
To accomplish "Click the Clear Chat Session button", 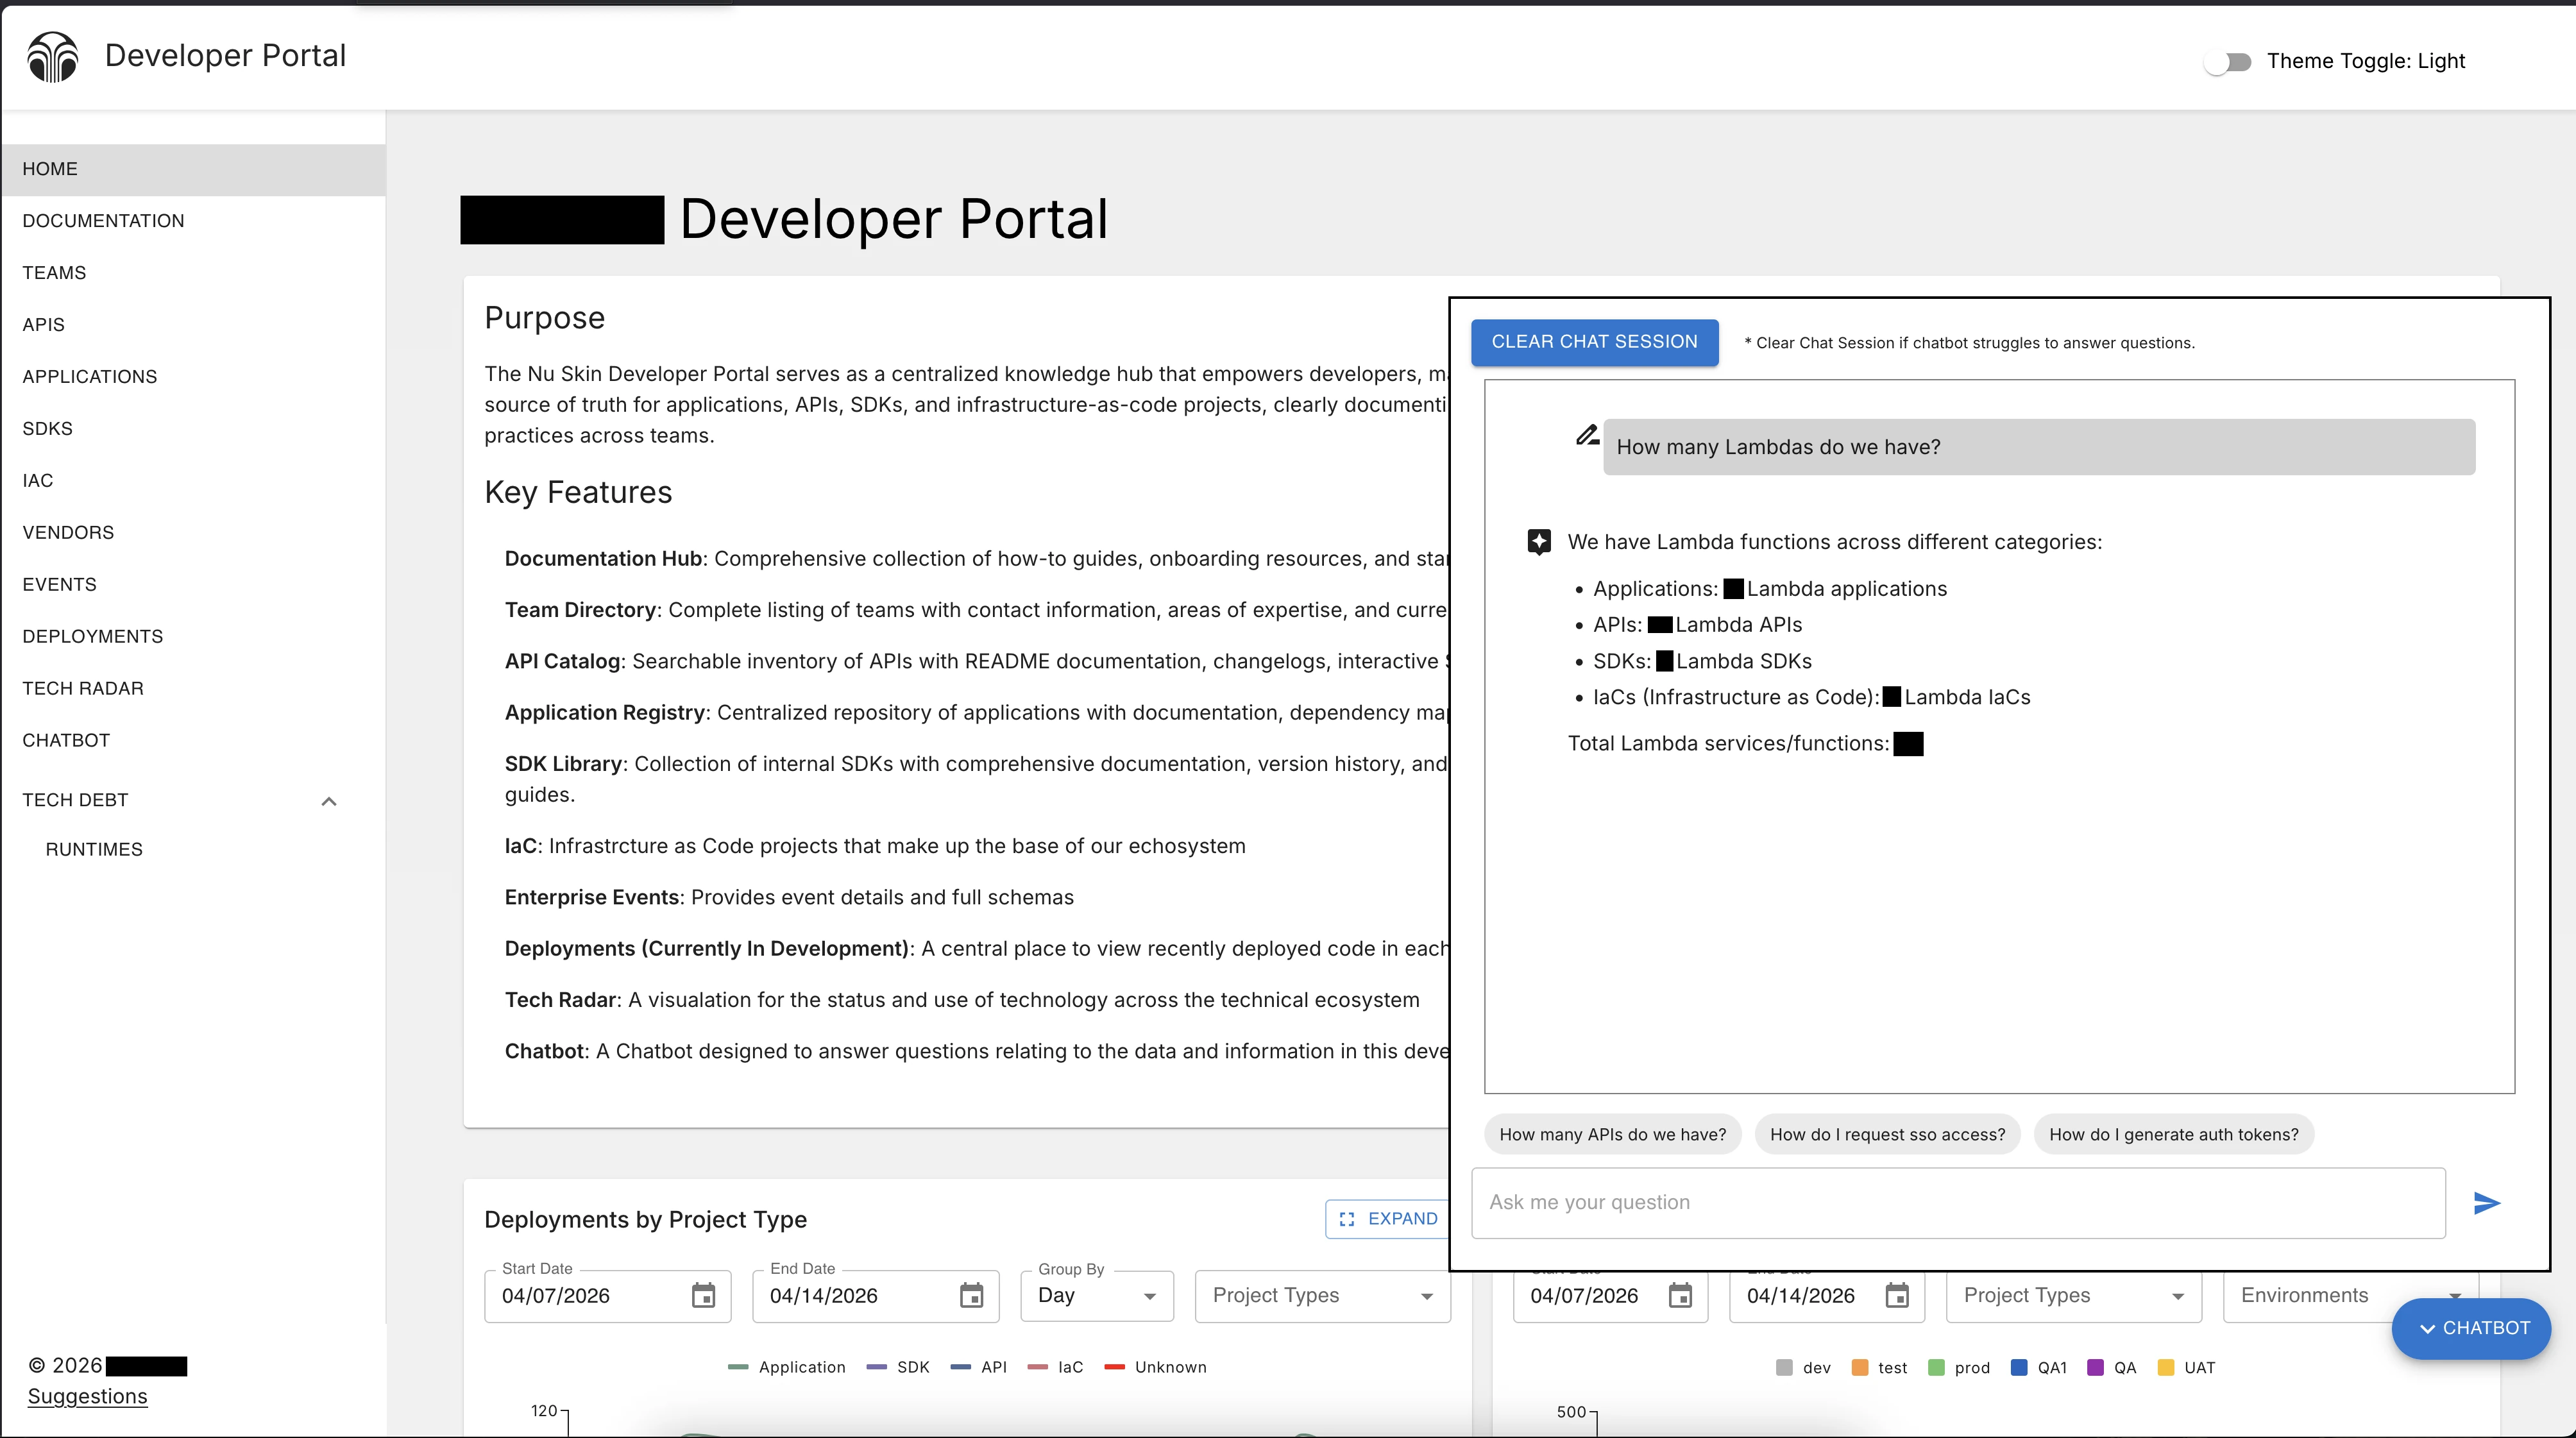I will coord(1594,342).
